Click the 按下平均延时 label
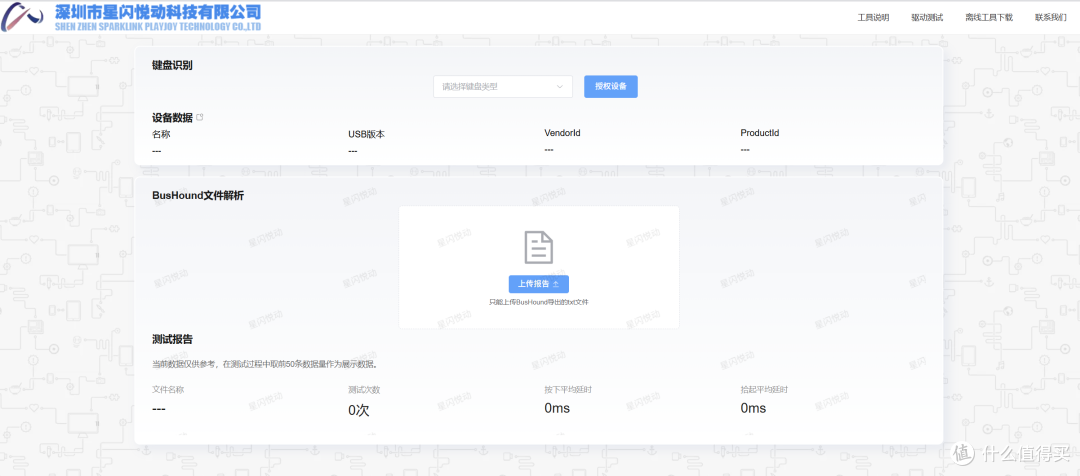The height and width of the screenshot is (476, 1080). 568,390
